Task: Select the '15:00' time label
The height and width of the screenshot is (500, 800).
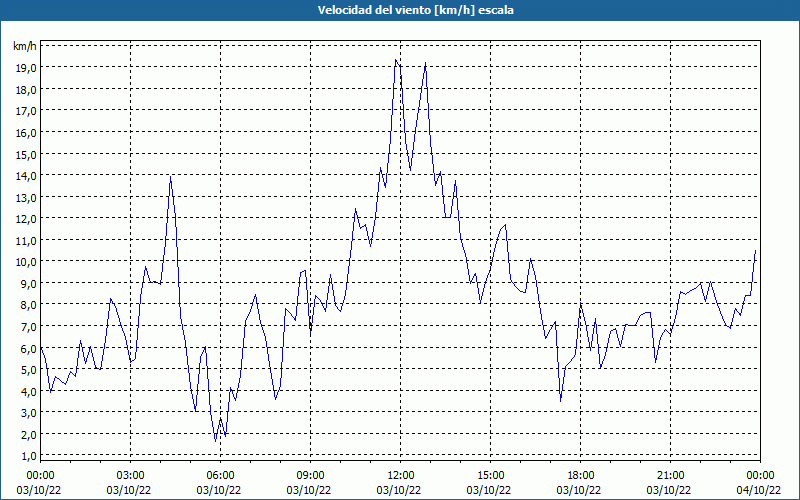Action: pyautogui.click(x=490, y=476)
